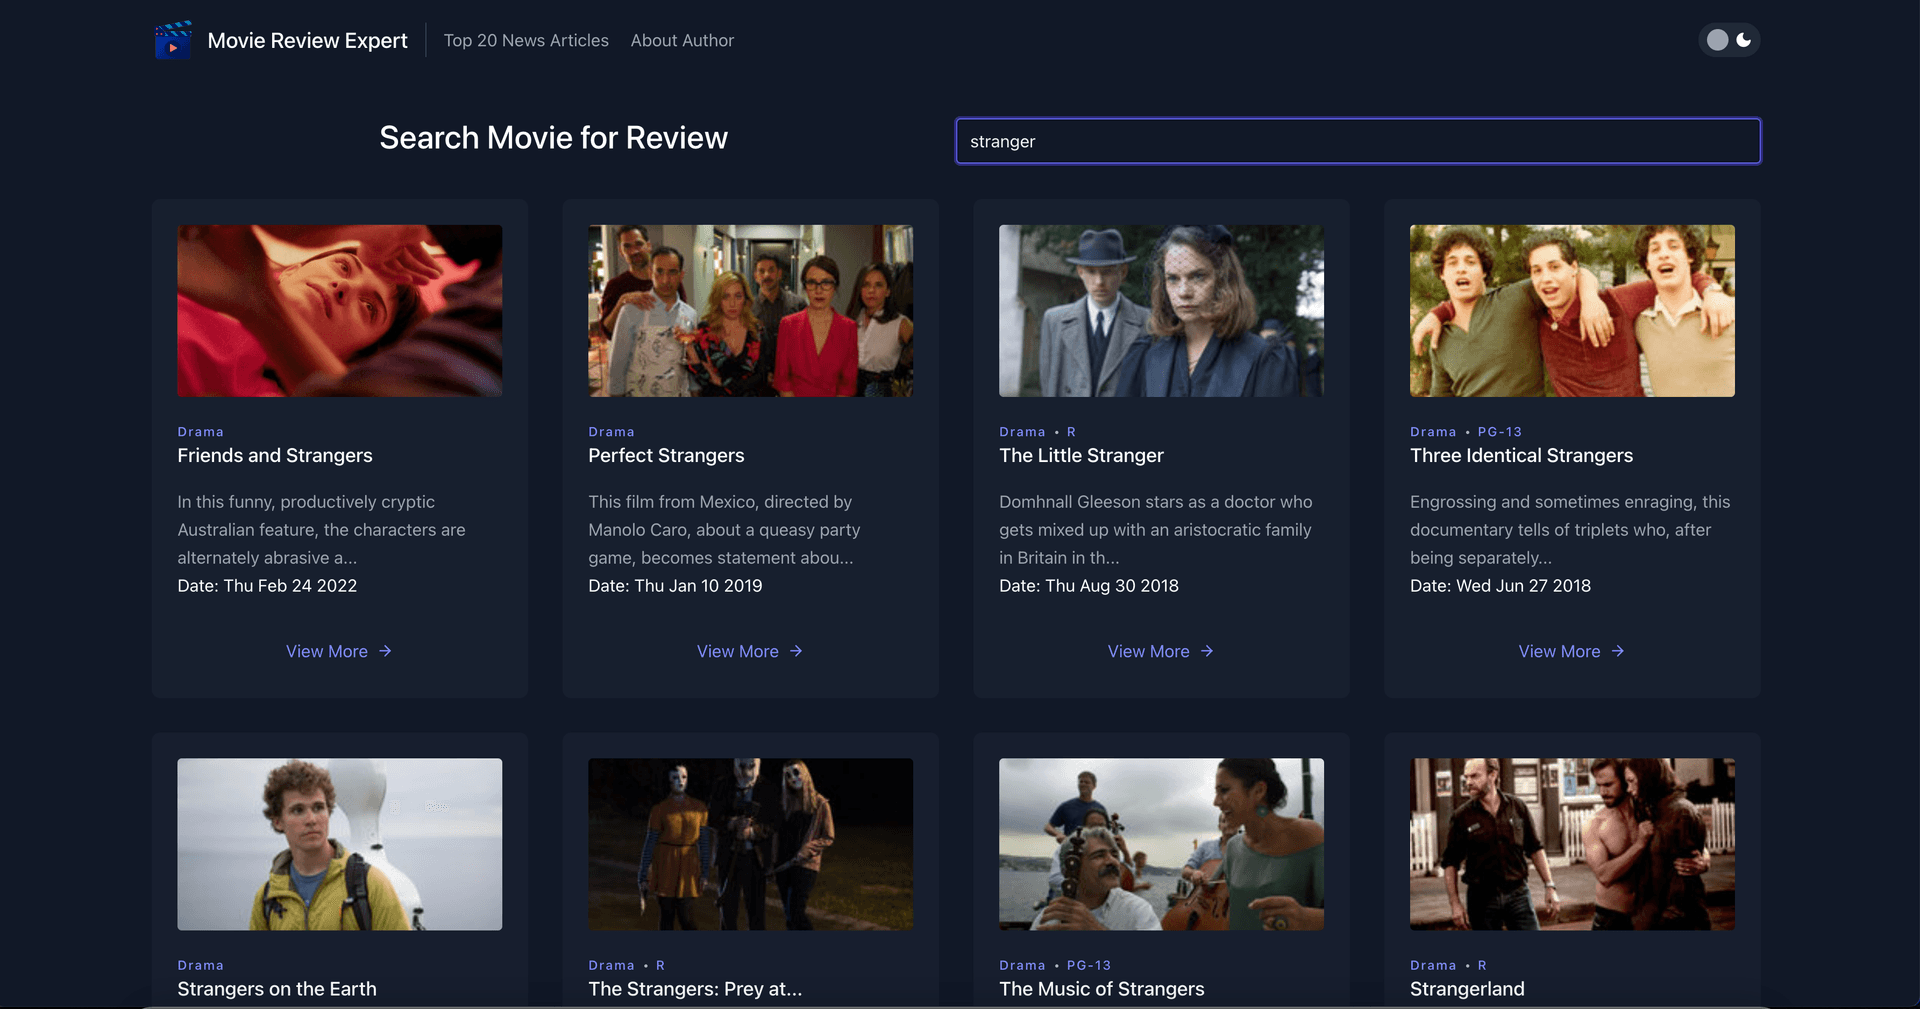Open Friends and Strangers poster thumbnail
This screenshot has height=1009, width=1920.
340,311
